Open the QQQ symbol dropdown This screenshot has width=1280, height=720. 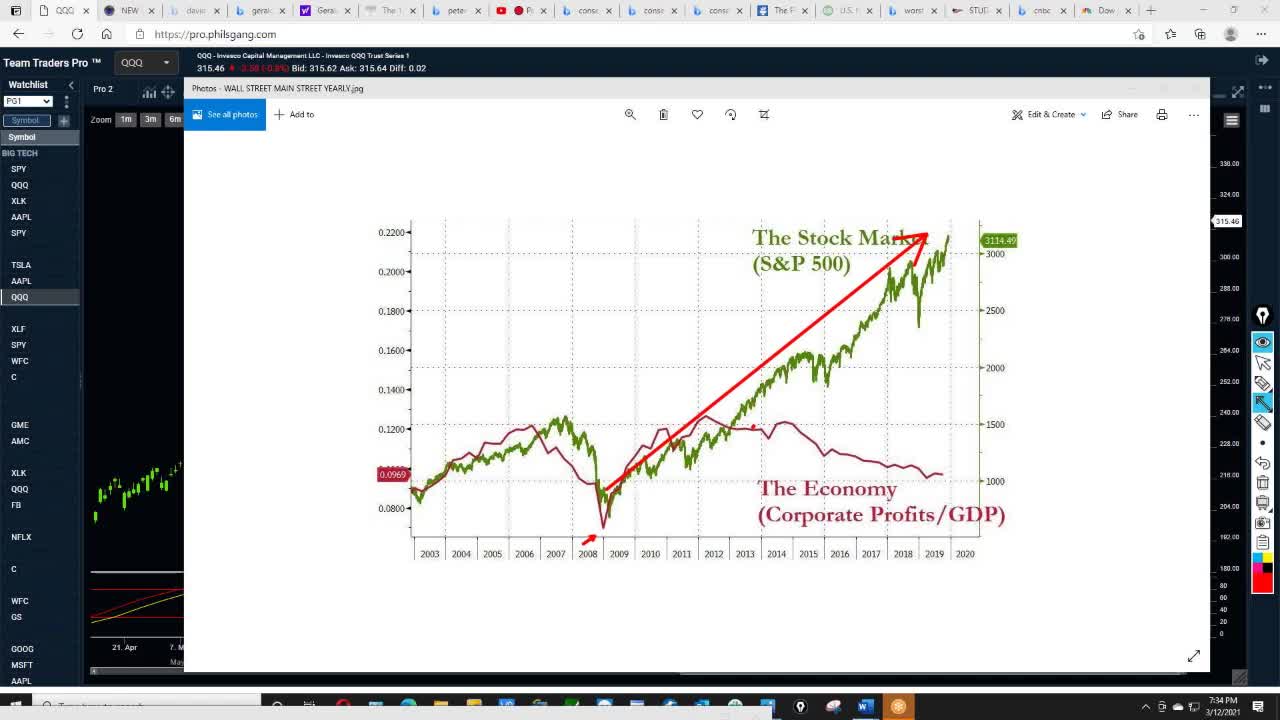tap(147, 62)
